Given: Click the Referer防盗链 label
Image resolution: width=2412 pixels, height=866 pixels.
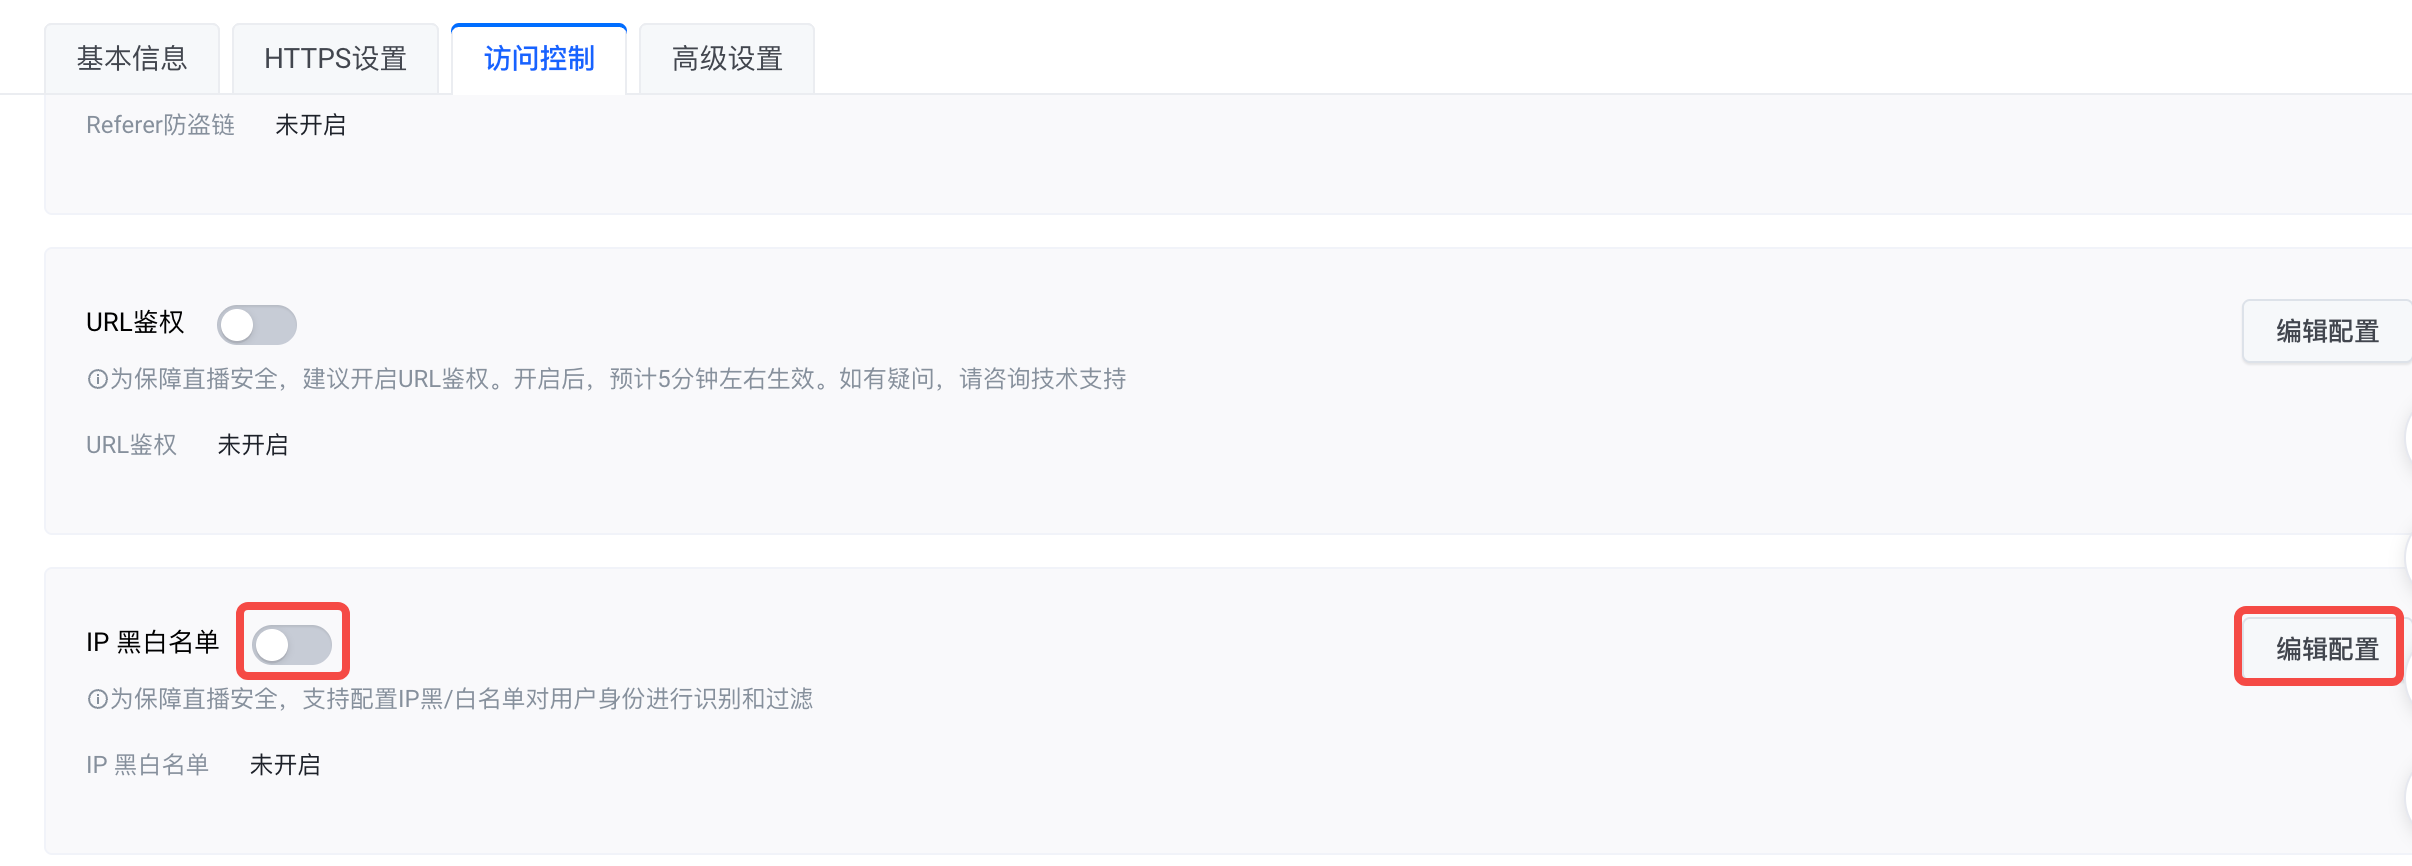Looking at the screenshot, I should tap(160, 125).
